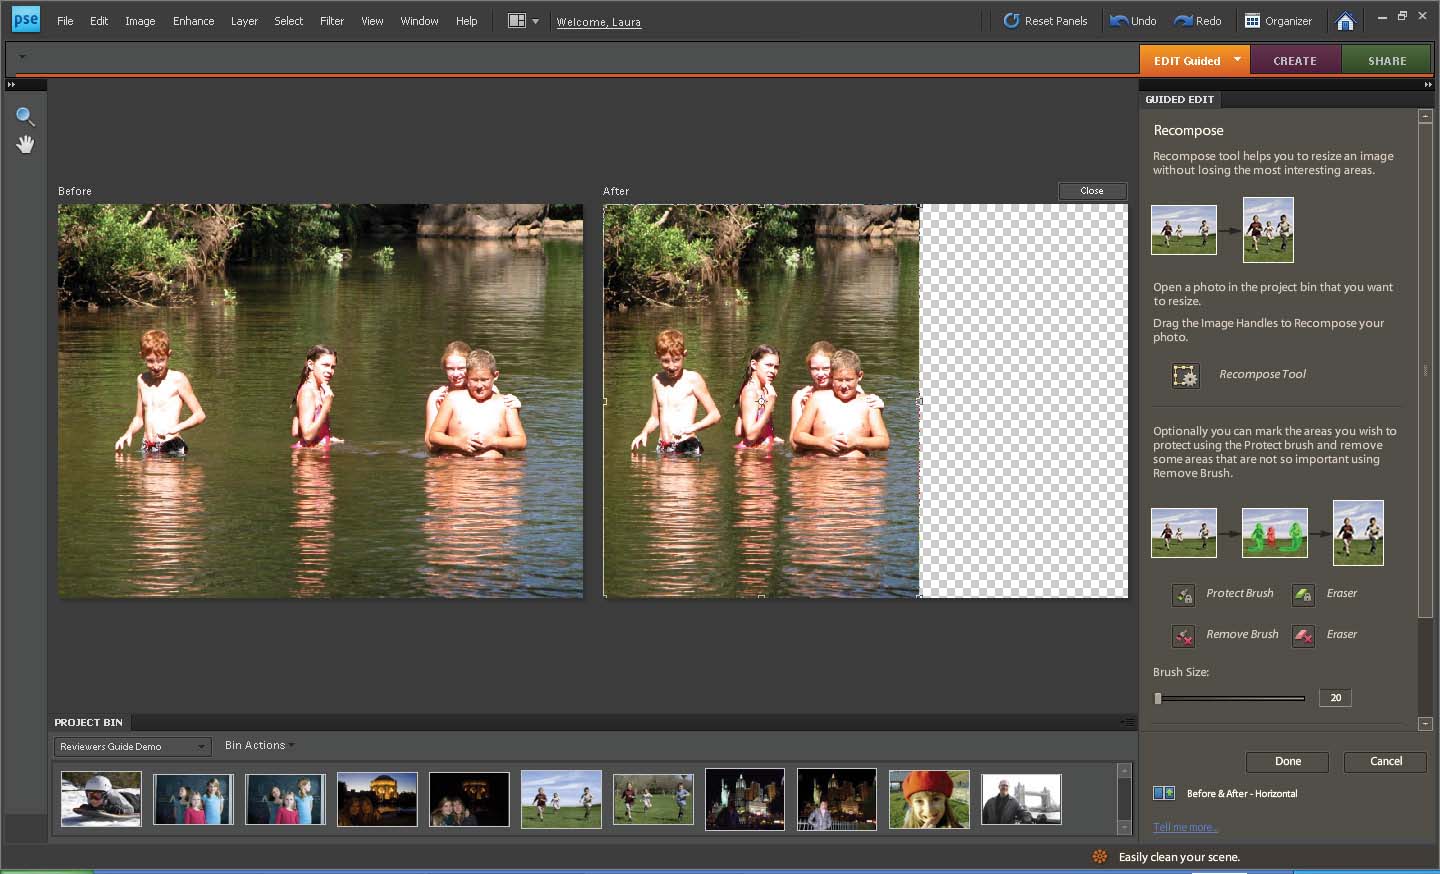Open the EDIT Guided dropdown arrow
Viewport: 1440px width, 874px height.
1237,60
